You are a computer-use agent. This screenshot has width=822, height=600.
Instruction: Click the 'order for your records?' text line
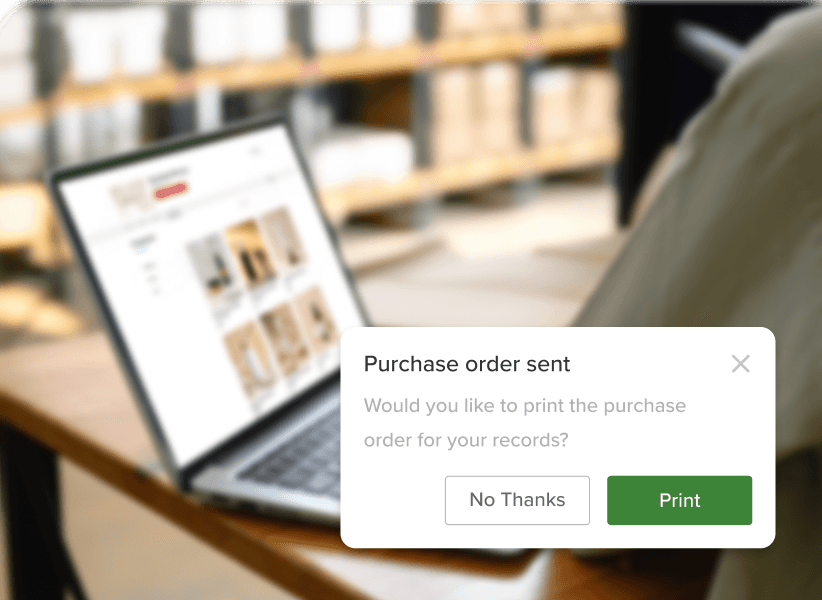tap(466, 440)
